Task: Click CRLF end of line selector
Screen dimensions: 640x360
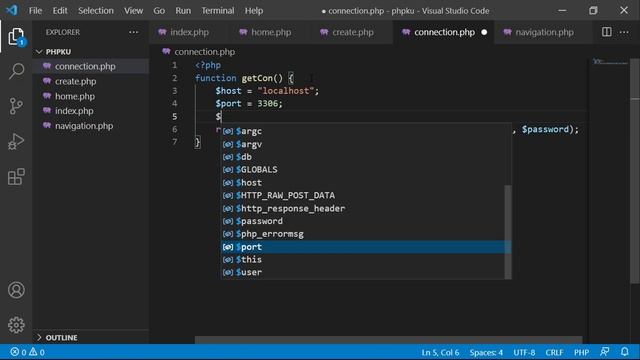Action: coord(554,352)
